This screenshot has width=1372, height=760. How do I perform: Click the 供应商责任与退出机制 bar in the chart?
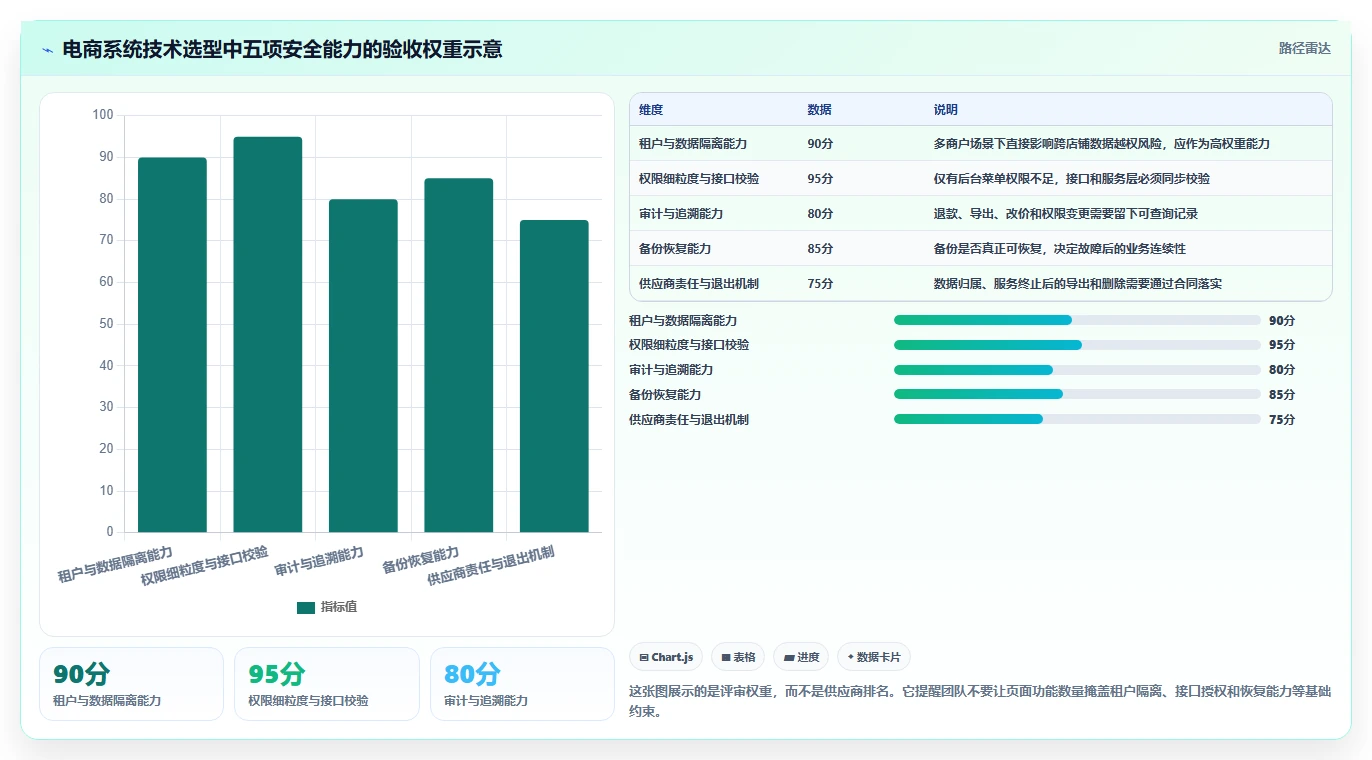pyautogui.click(x=554, y=376)
